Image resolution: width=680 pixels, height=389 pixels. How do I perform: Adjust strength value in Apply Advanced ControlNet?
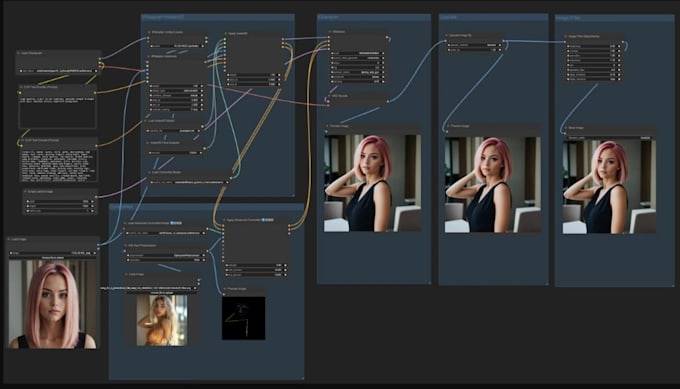255,265
